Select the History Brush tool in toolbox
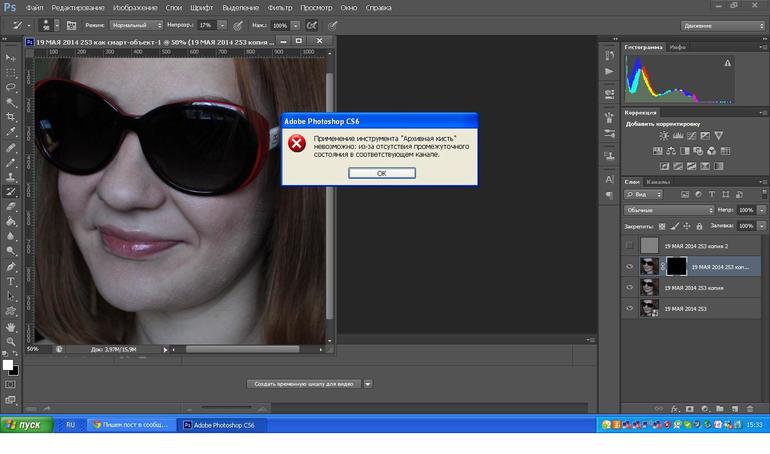 coord(11,191)
